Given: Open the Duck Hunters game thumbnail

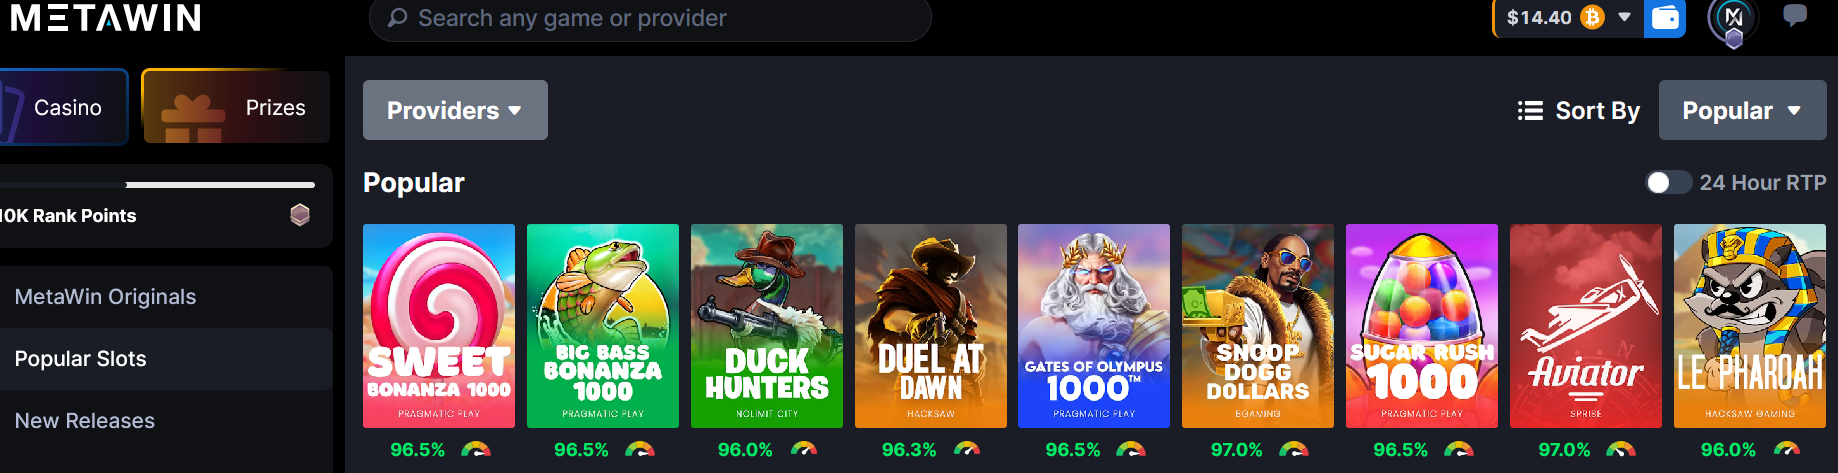Looking at the screenshot, I should (767, 326).
